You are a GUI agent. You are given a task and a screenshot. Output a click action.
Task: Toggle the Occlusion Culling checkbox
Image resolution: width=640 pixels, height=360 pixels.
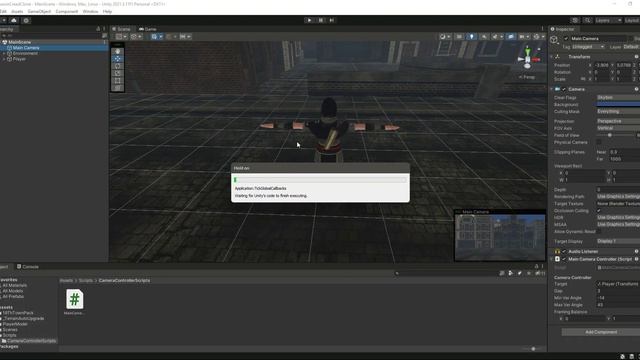pyautogui.click(x=599, y=211)
